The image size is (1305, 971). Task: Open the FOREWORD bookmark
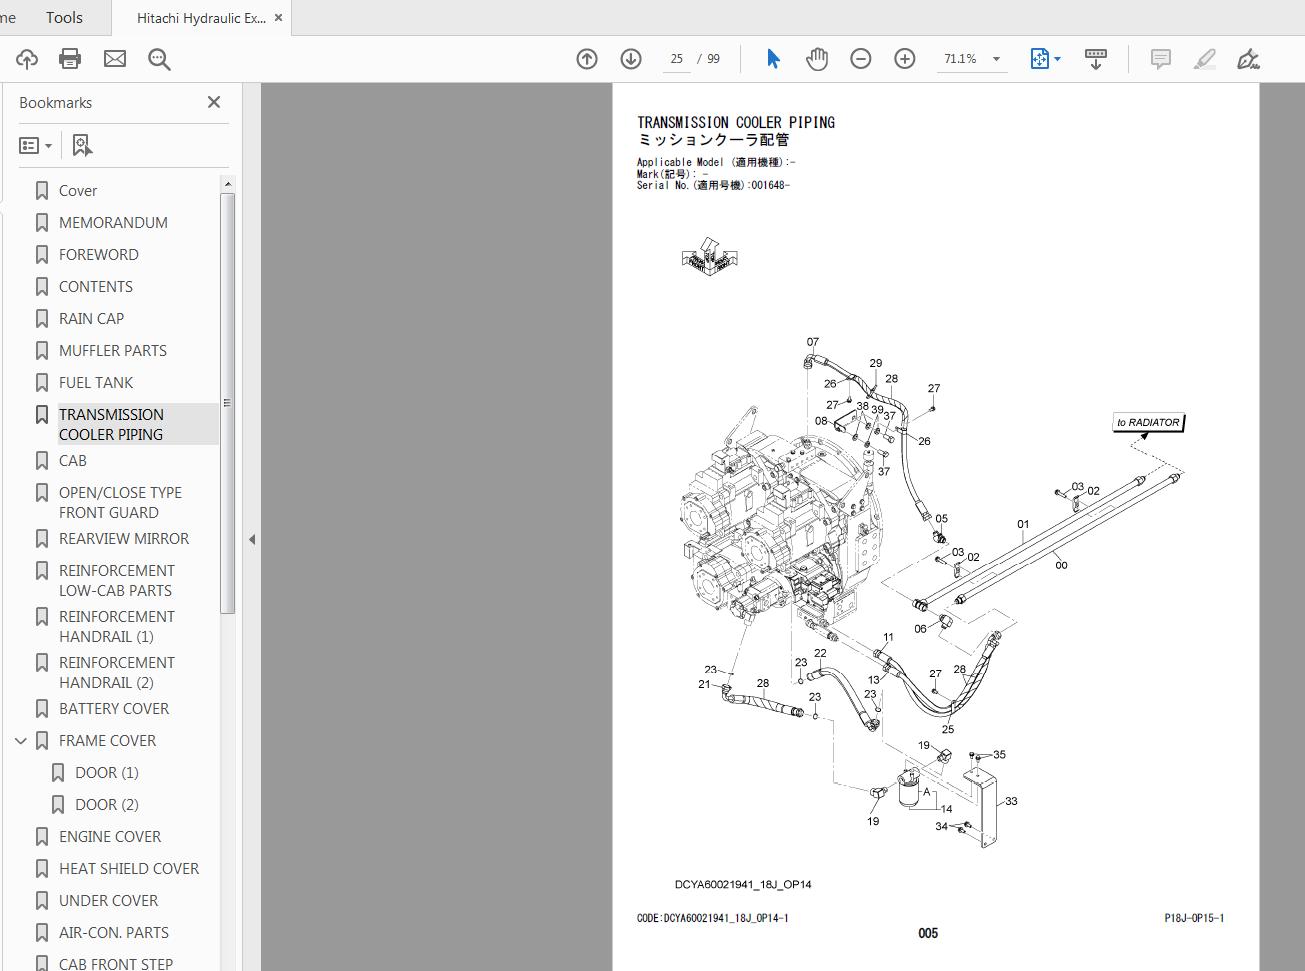click(x=99, y=255)
